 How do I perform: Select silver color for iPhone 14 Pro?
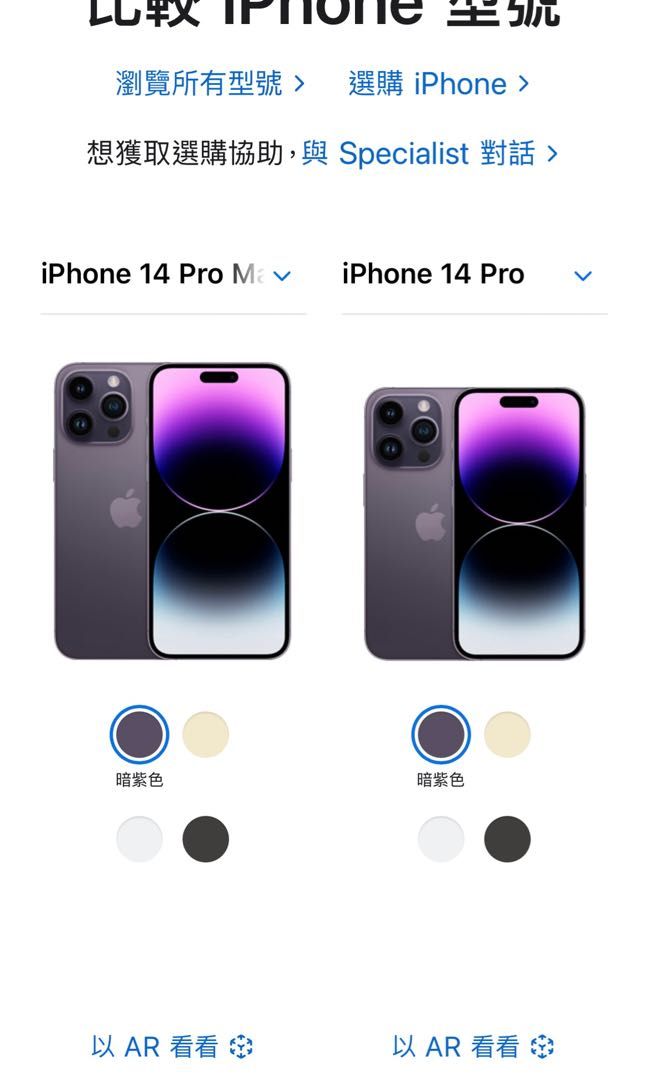pos(441,839)
